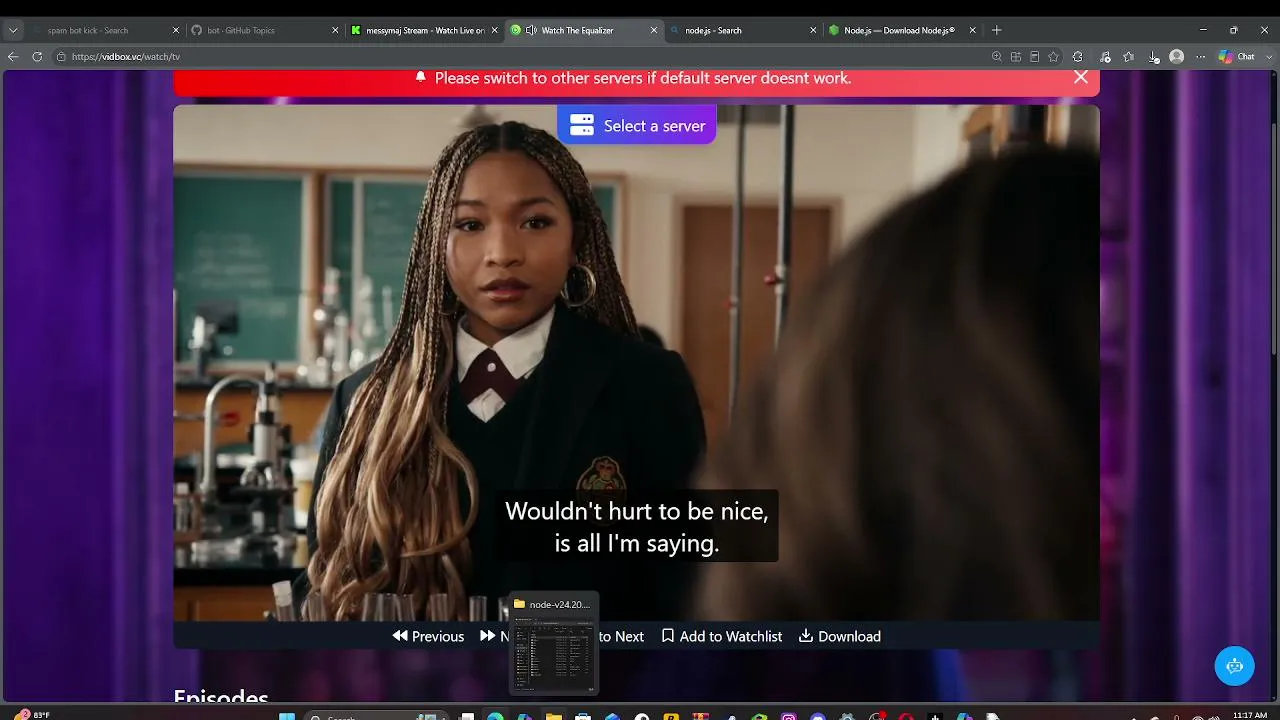
Task: Open the zoom magnifier in address bar
Action: click(996, 57)
